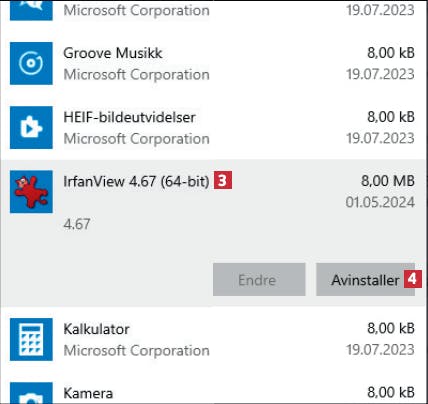Viewport: 428px width, 404px height.
Task: Click the 01.05.2024 install date
Action: coord(380,202)
